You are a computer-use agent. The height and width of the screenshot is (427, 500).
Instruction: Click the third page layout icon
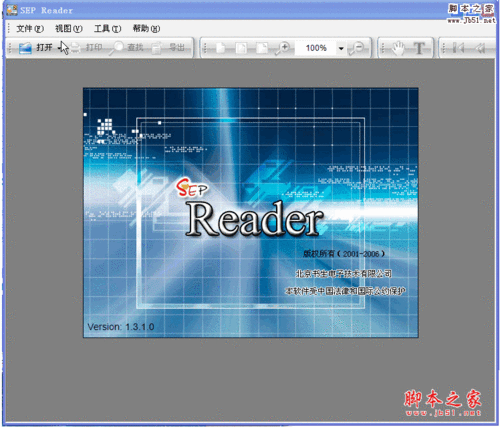(x=262, y=48)
